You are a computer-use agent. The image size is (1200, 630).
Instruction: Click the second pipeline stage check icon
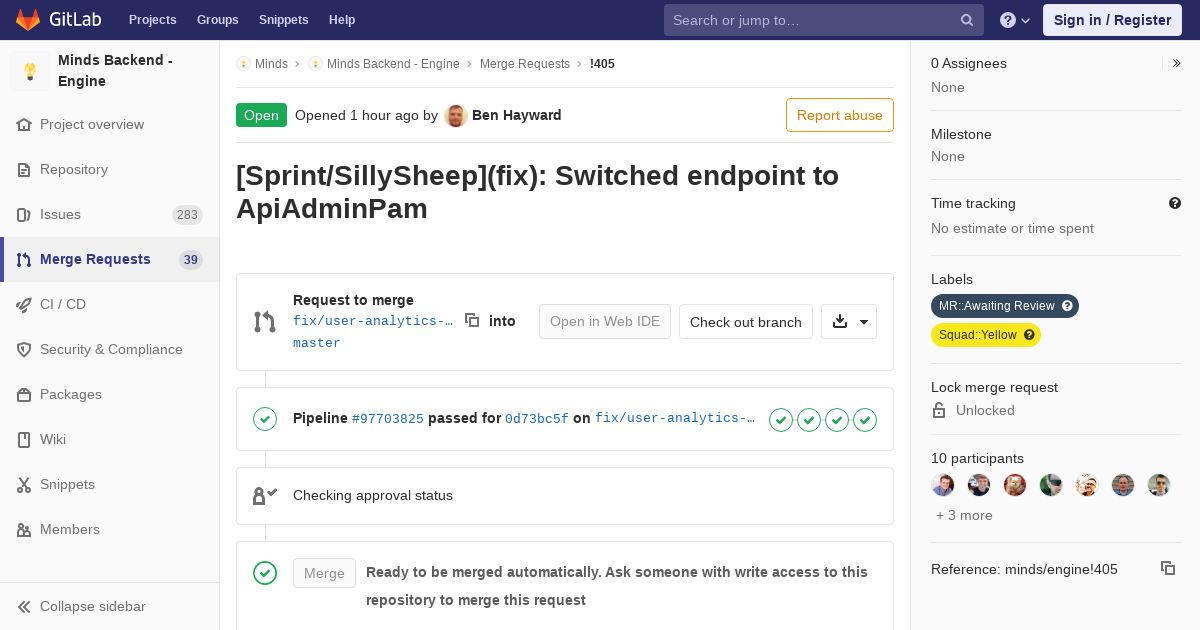click(809, 420)
